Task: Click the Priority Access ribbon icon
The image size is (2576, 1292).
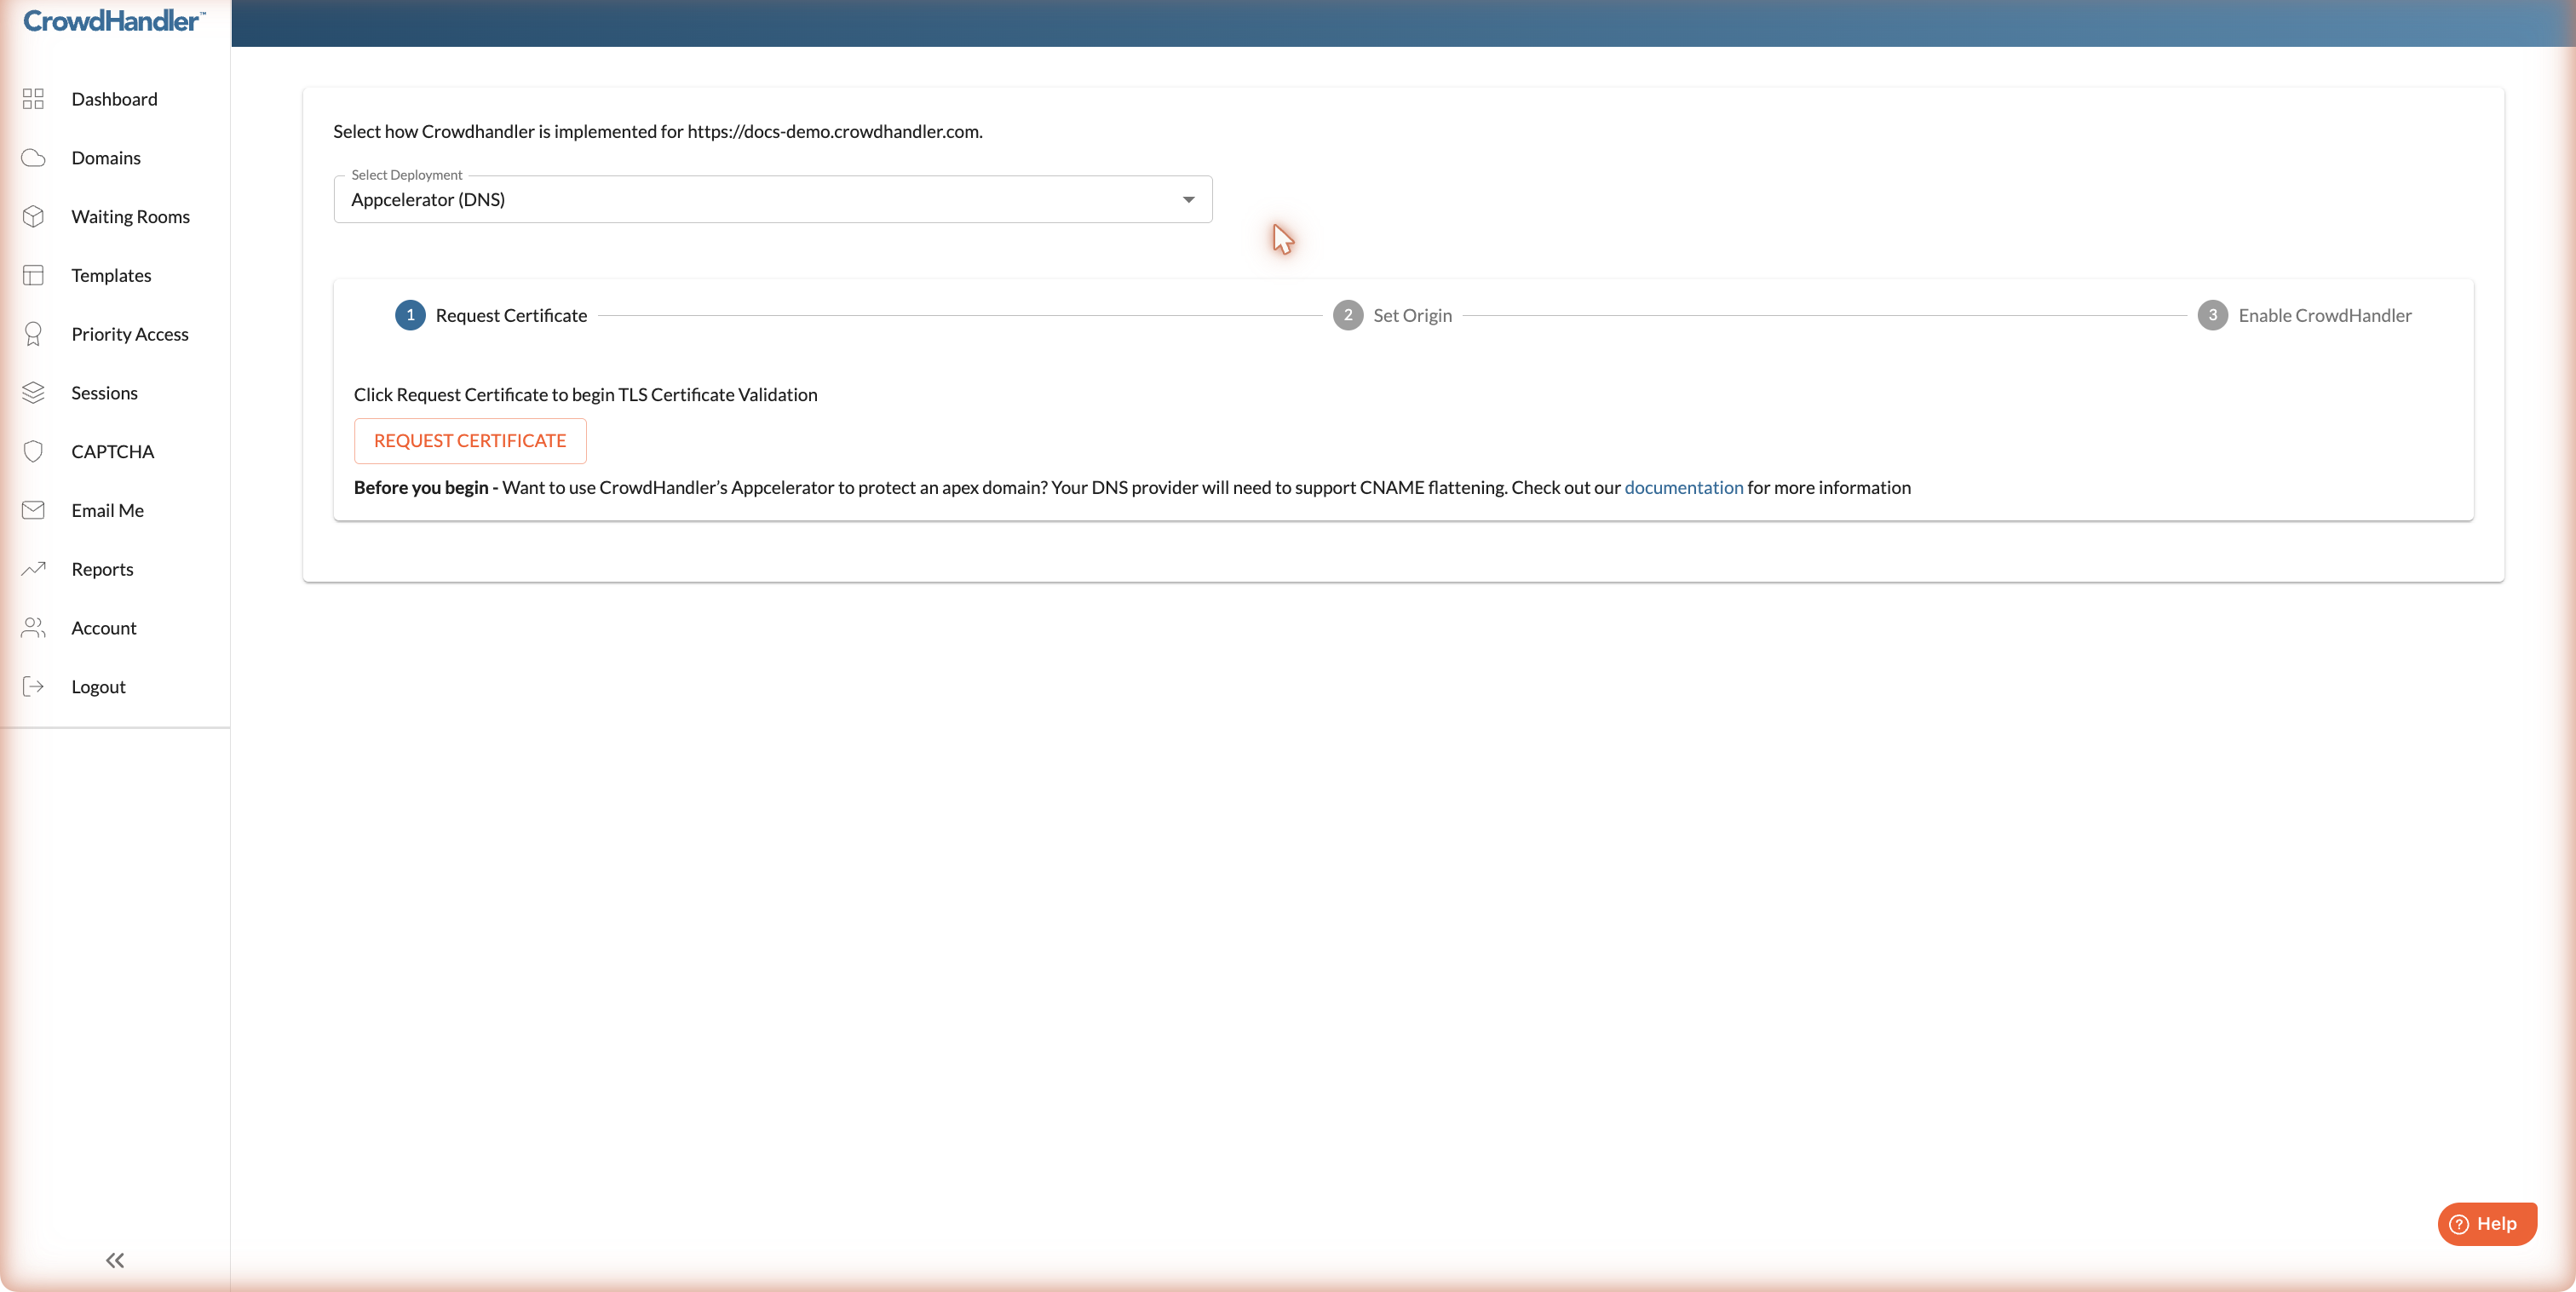Action: coord(33,334)
